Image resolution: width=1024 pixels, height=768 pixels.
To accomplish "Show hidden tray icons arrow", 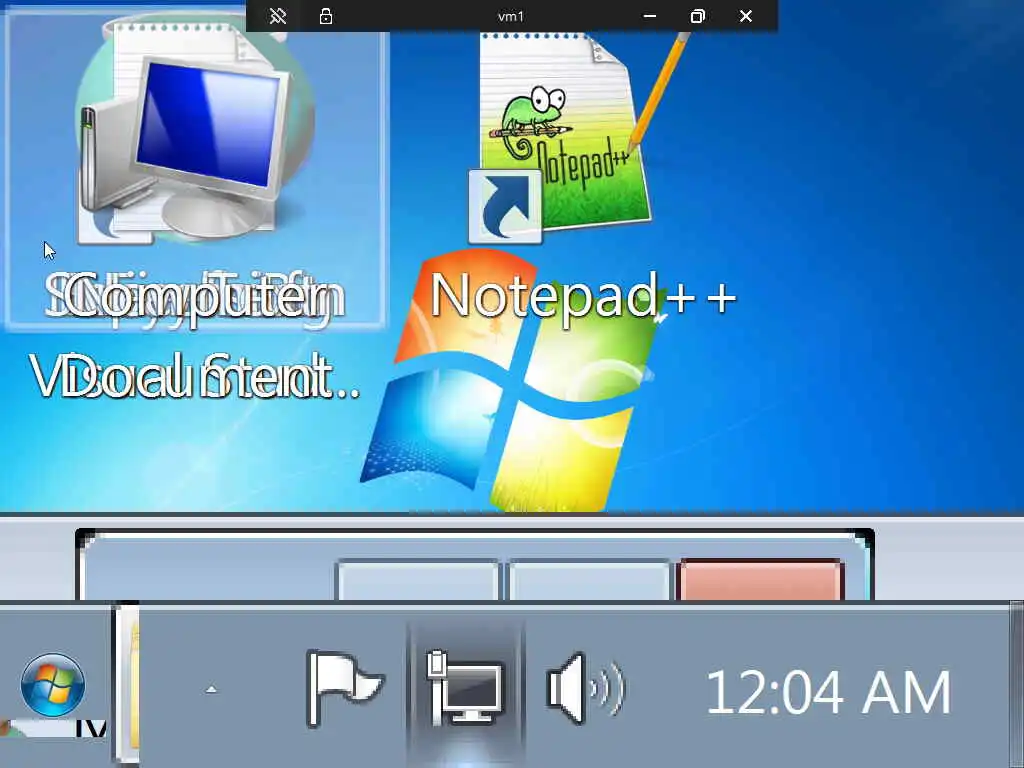I will [211, 689].
